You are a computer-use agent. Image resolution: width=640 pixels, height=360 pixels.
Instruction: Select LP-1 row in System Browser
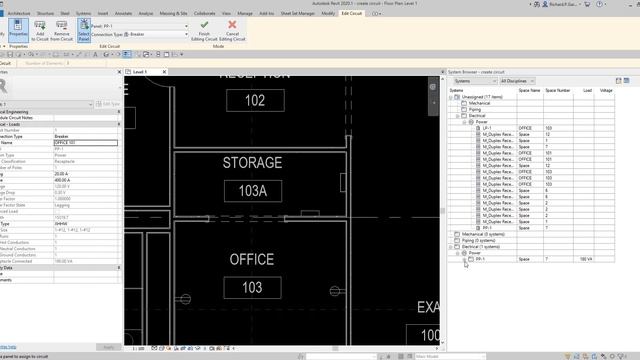[x=531, y=128]
